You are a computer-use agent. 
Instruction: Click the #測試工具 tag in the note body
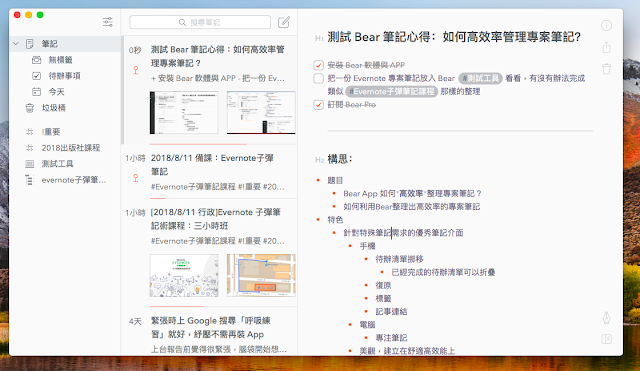pos(480,78)
